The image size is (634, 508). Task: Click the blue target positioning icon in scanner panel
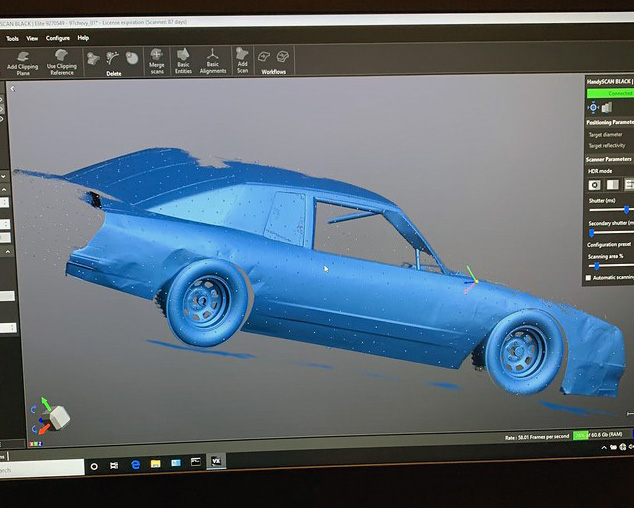pos(593,107)
